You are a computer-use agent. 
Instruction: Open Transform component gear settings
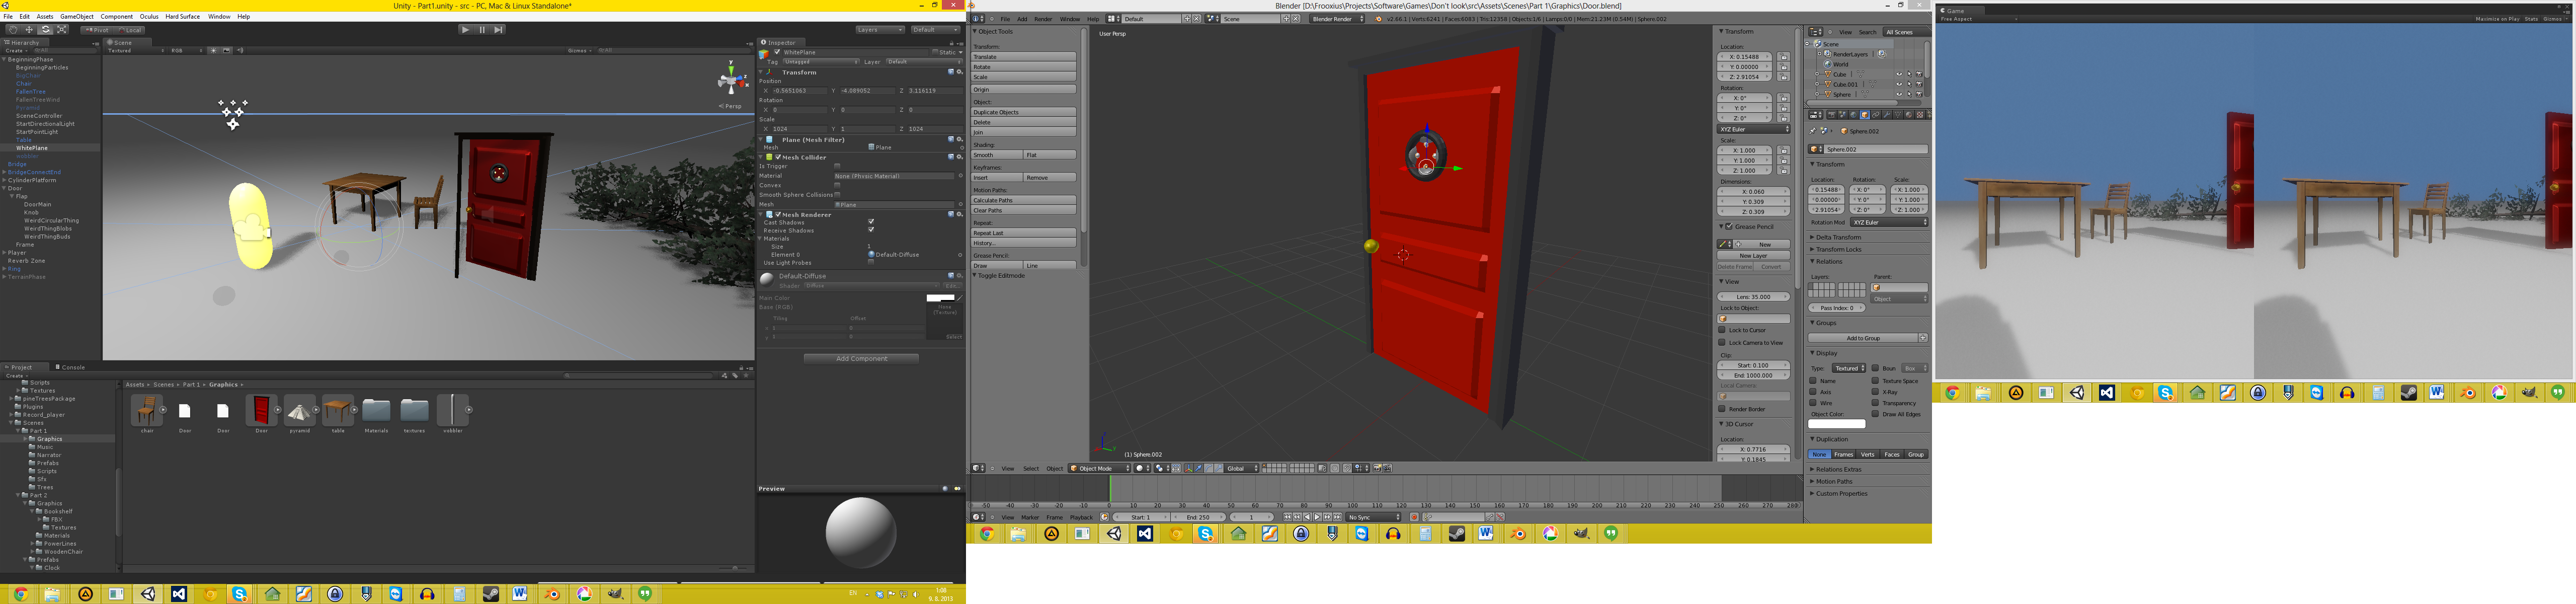pyautogui.click(x=959, y=72)
